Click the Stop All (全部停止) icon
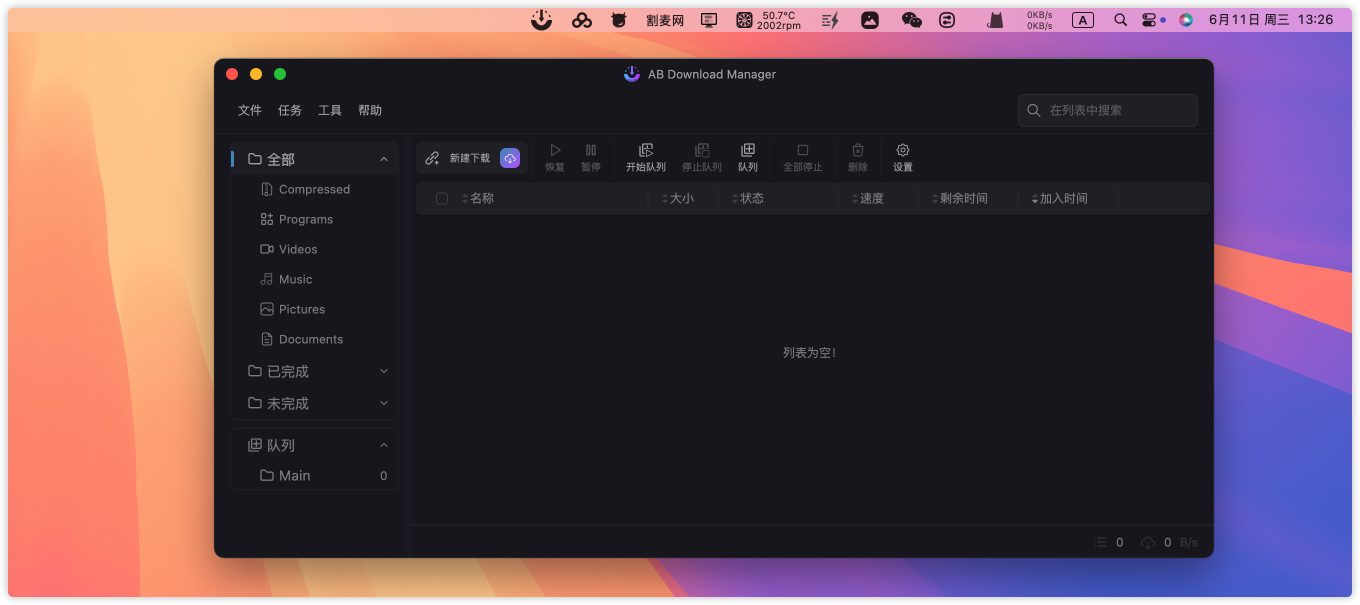The height and width of the screenshot is (605, 1360). (x=802, y=150)
